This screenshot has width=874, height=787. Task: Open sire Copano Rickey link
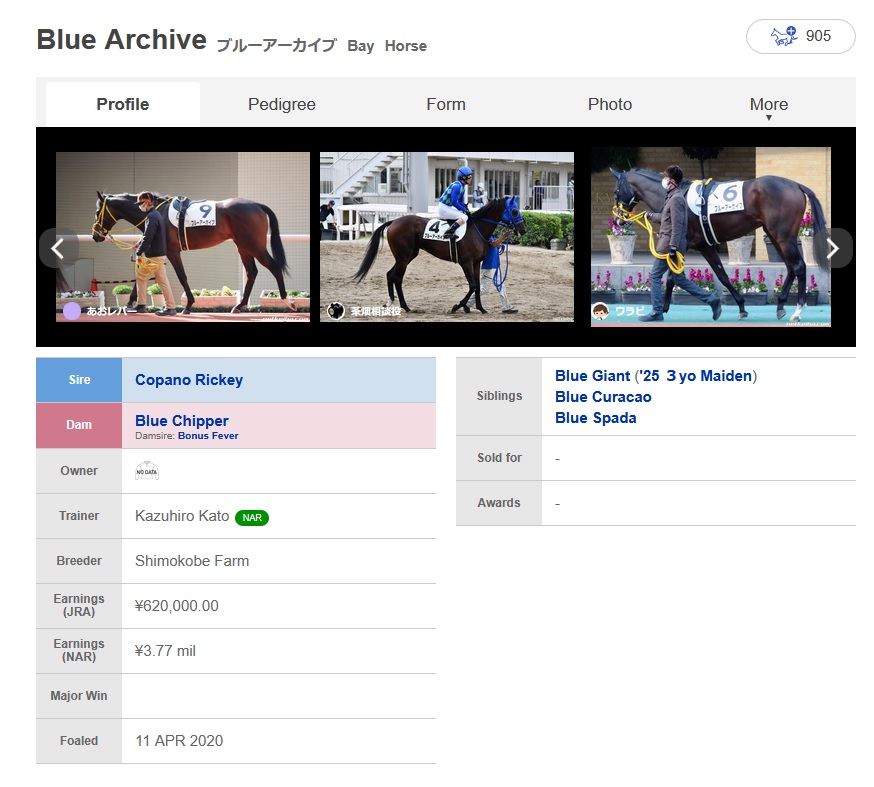click(x=189, y=380)
